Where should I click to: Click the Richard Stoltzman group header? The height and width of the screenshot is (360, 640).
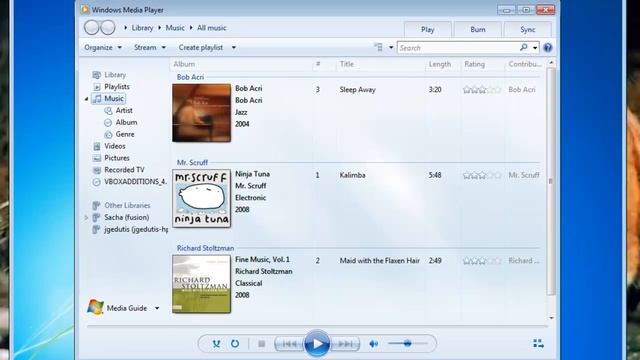(205, 248)
